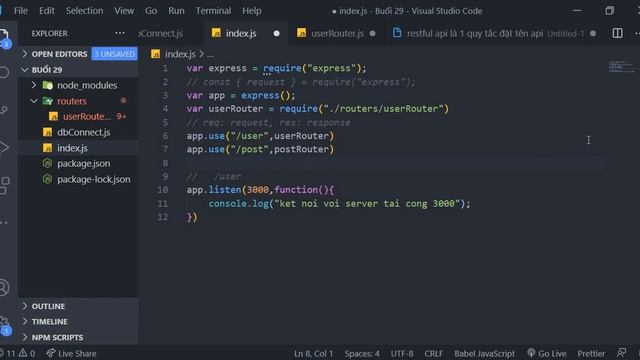Click index.js in the breadcrumb
640x360 pixels.
click(180, 54)
